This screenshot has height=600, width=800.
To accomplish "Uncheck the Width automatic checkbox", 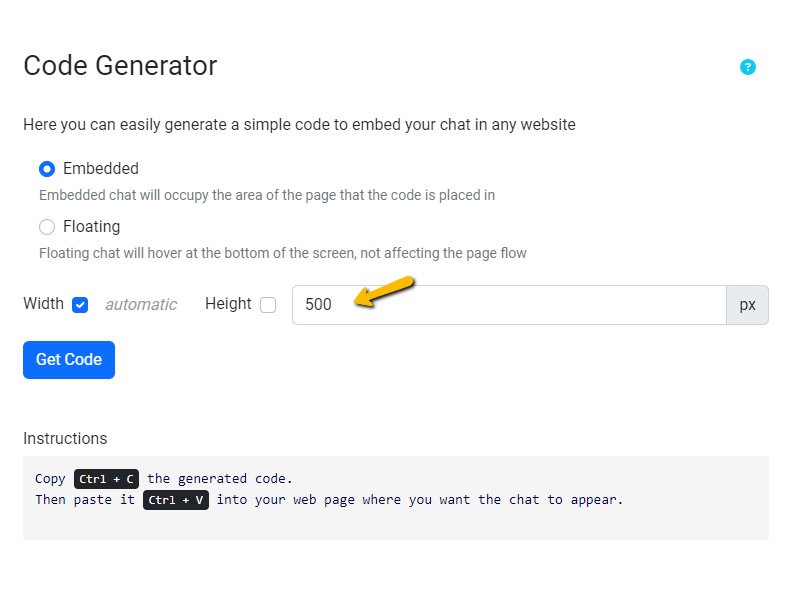I will click(81, 305).
